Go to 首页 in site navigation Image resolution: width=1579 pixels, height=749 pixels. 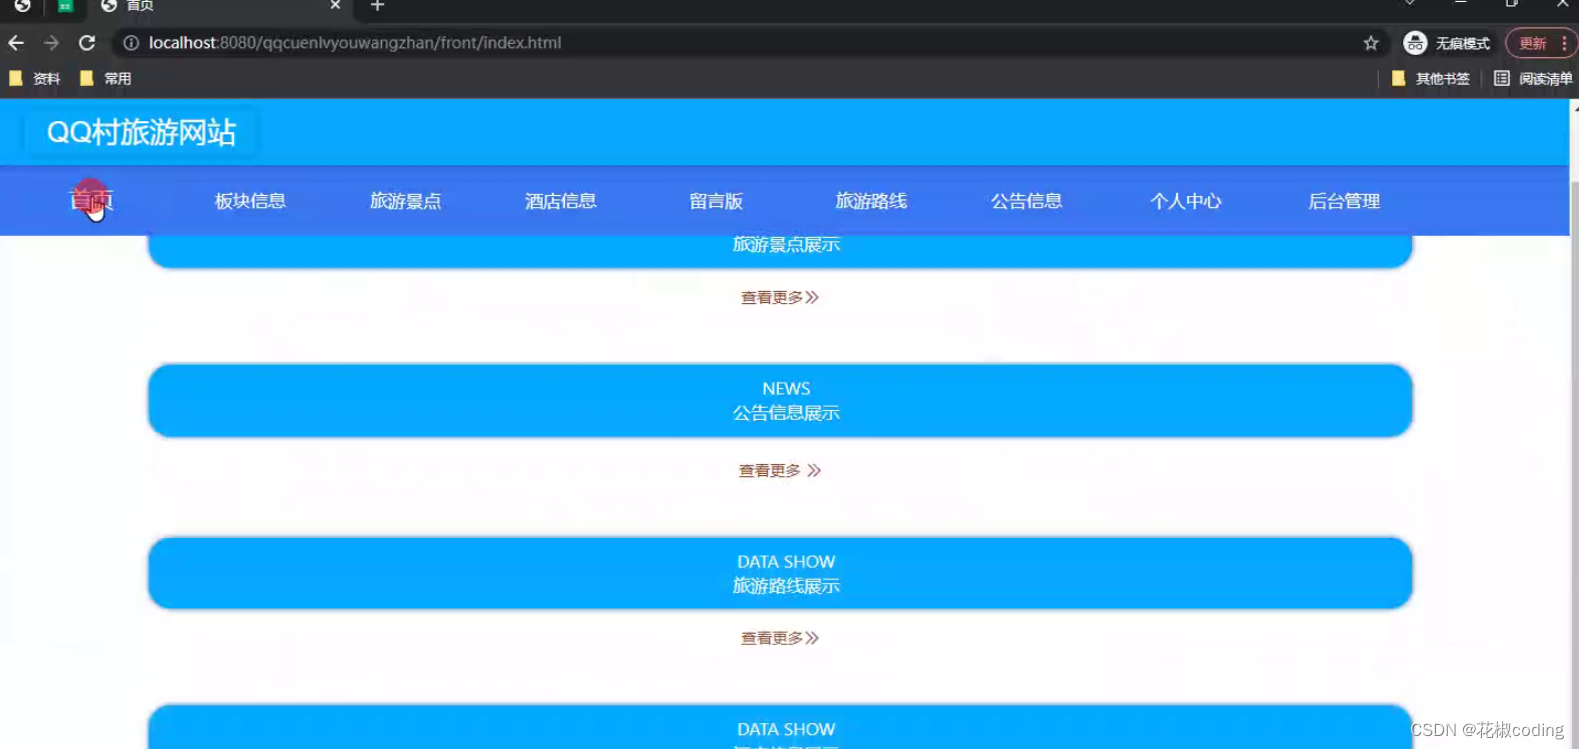(91, 201)
